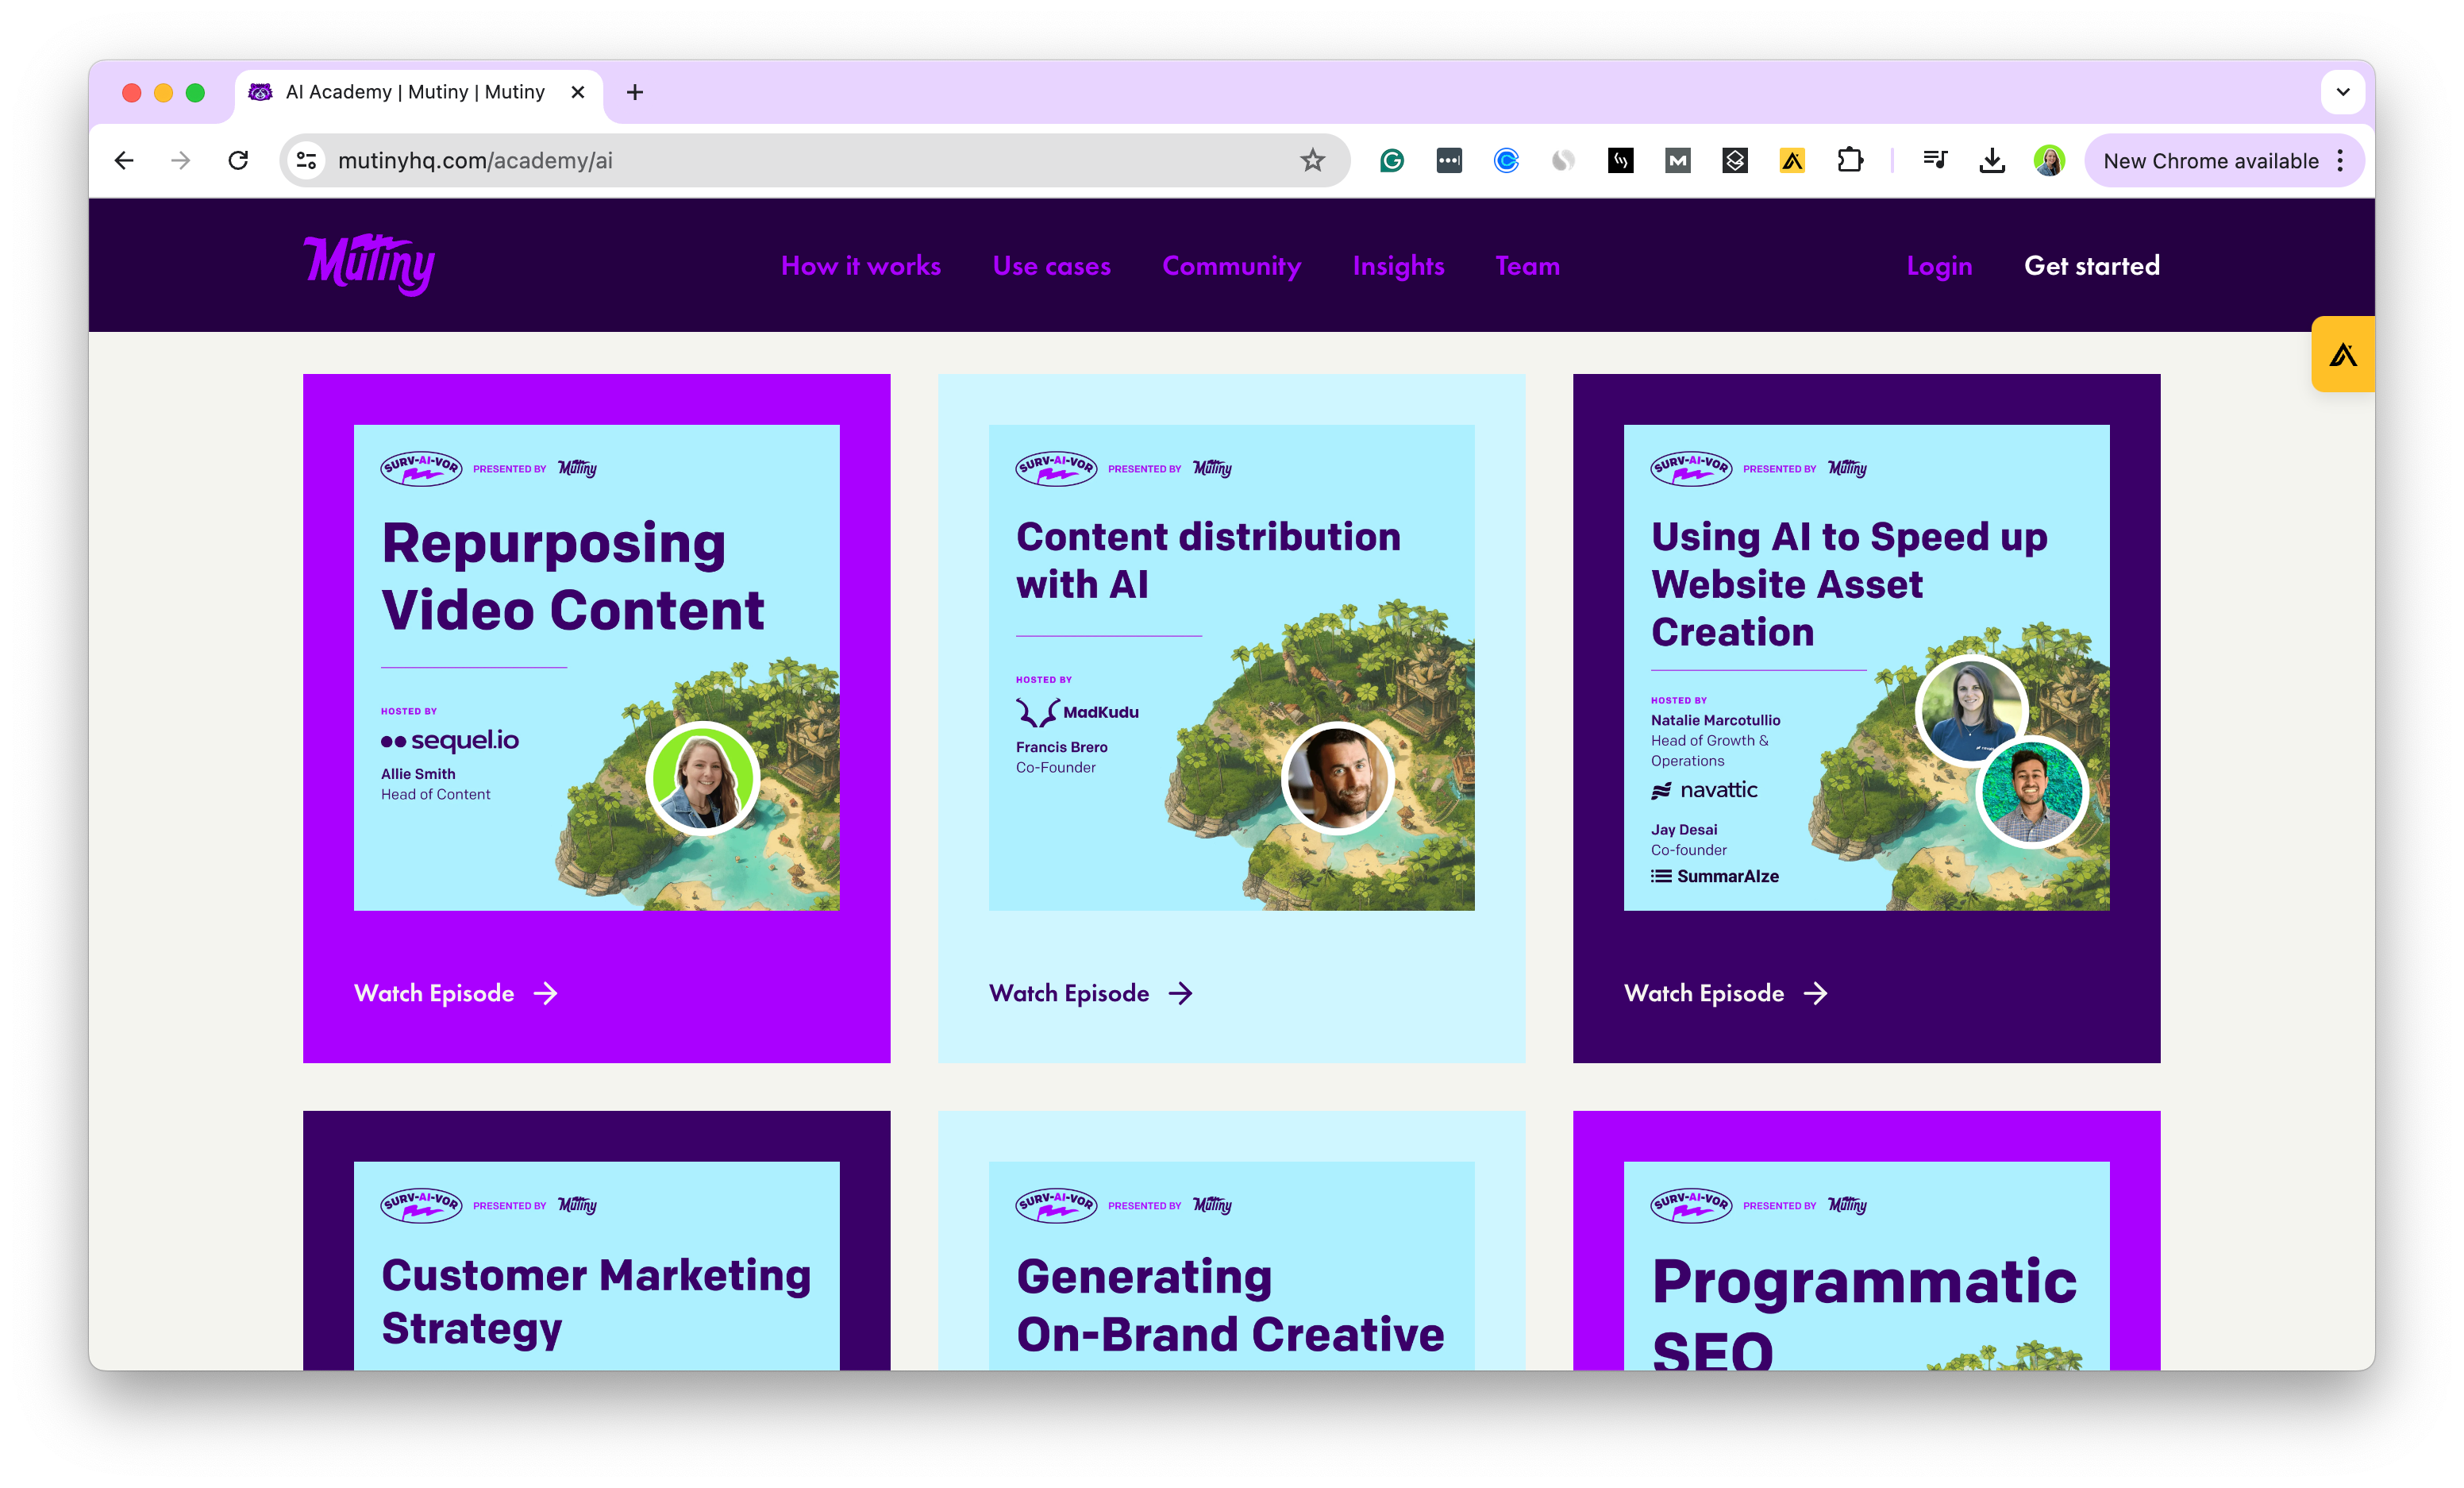Open the blue Calendly extension

pos(1506,160)
